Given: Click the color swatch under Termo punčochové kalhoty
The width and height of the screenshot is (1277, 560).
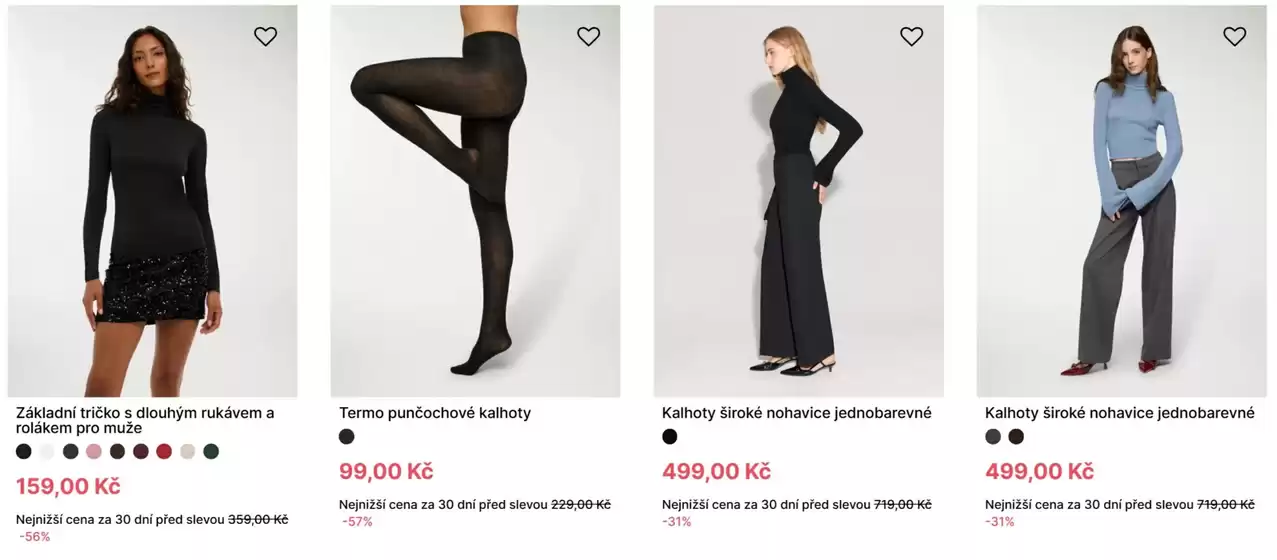Looking at the screenshot, I should click(347, 436).
